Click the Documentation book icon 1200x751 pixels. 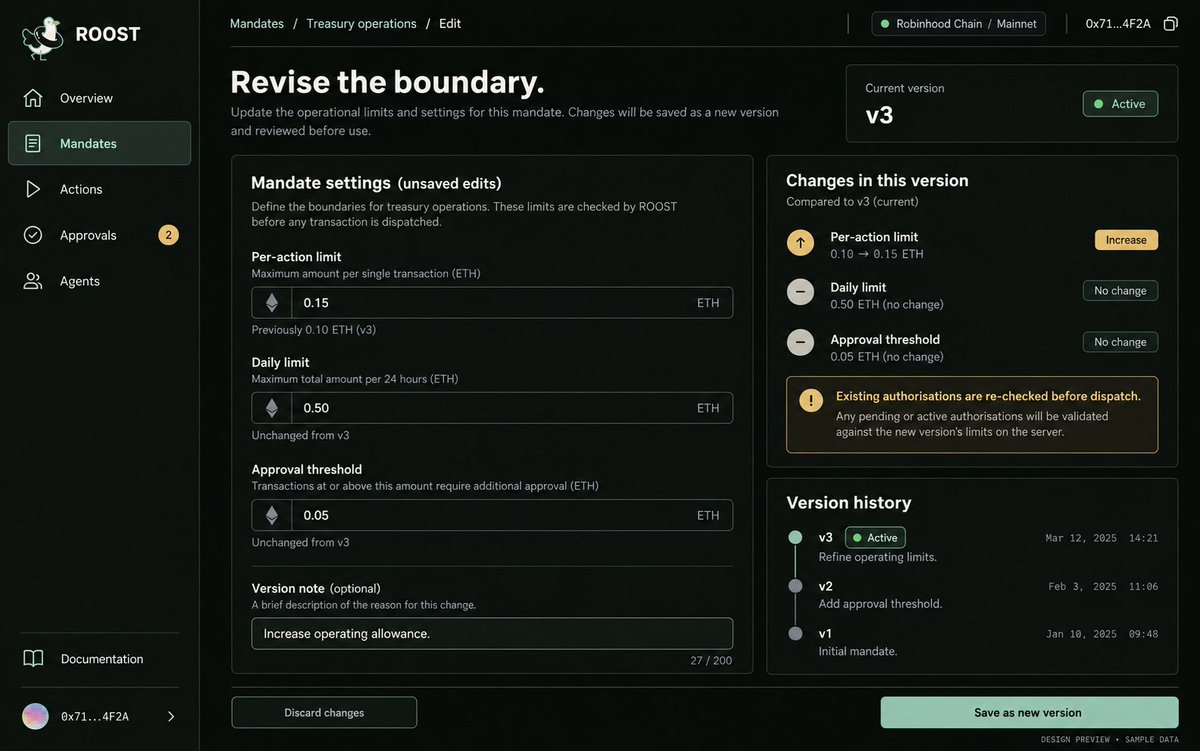tap(33, 659)
